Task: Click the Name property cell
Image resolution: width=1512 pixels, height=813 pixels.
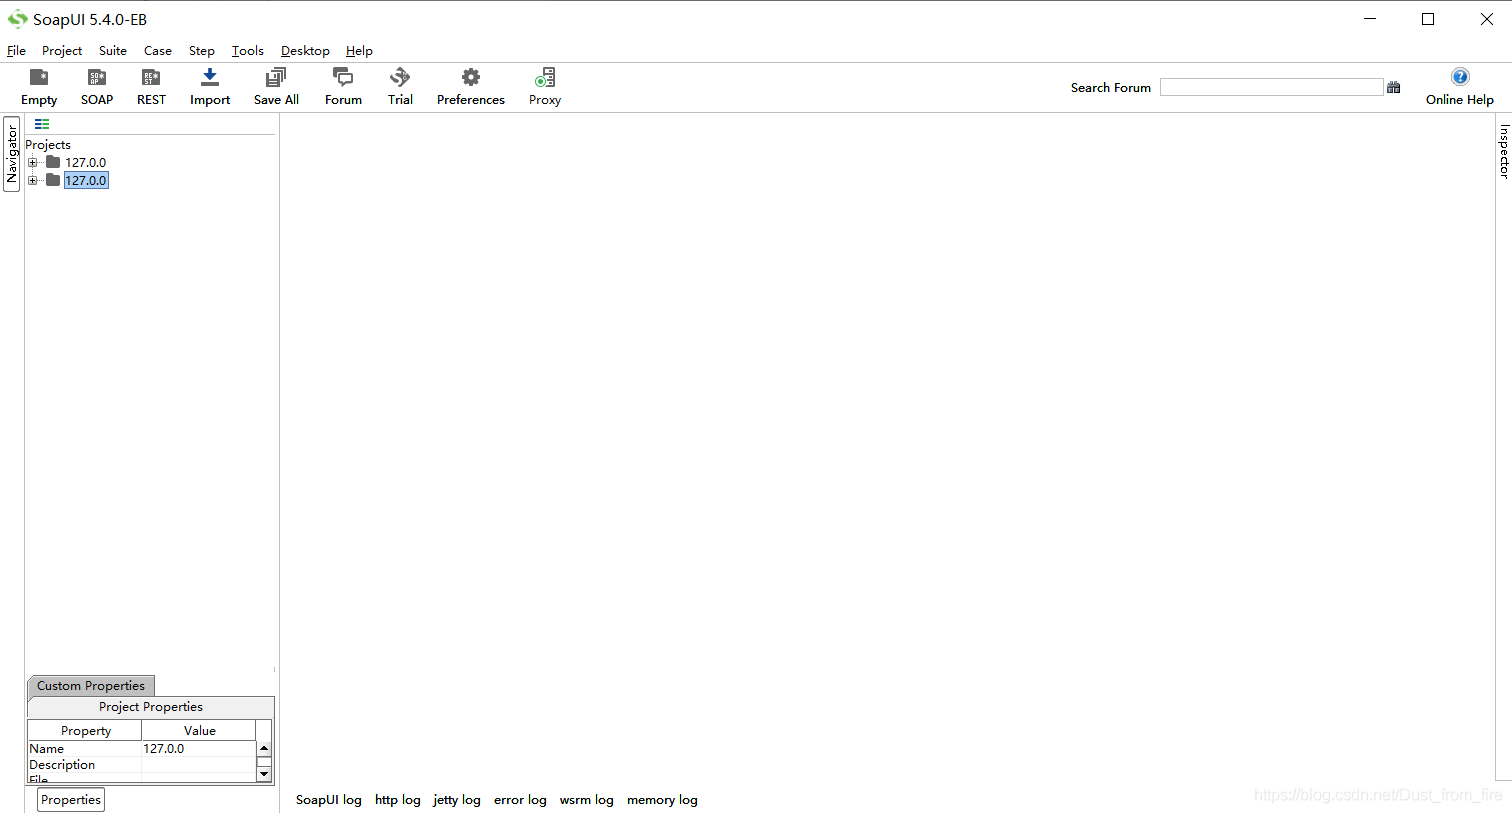Action: coord(85,749)
